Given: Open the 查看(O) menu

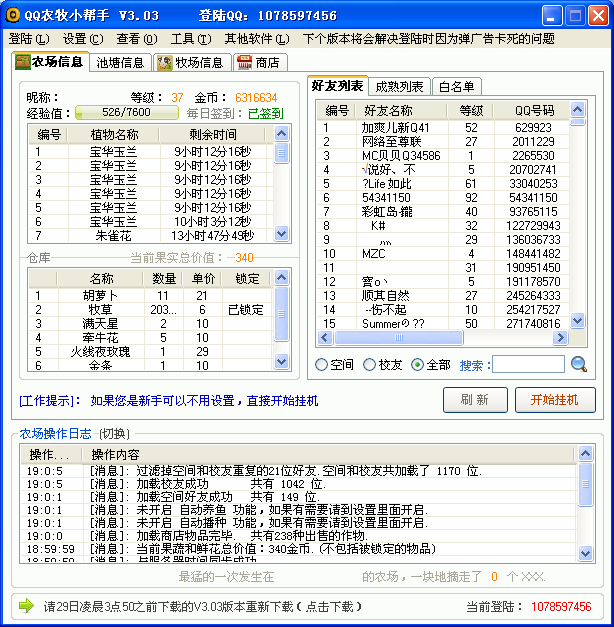Looking at the screenshot, I should (x=137, y=39).
